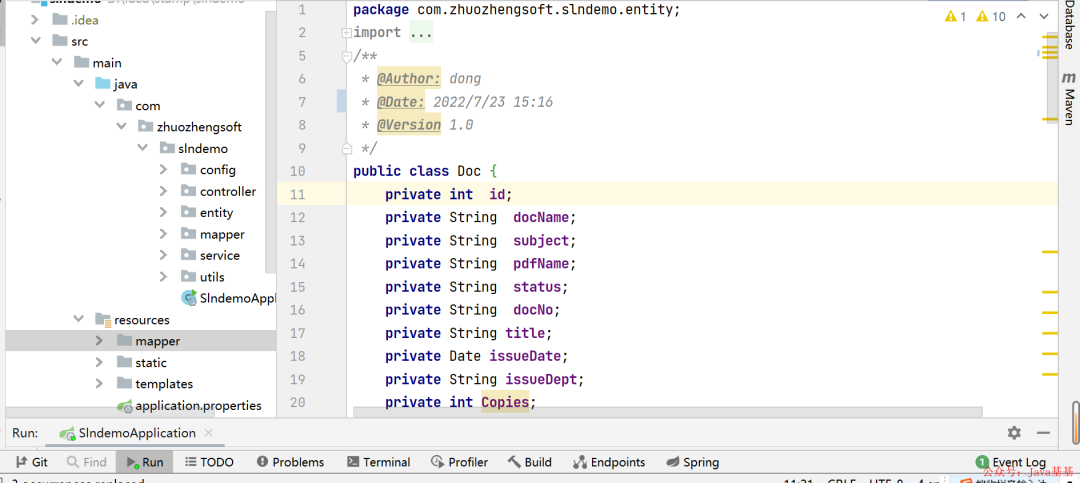
Task: Expand the resources mapper folder
Action: click(x=100, y=340)
